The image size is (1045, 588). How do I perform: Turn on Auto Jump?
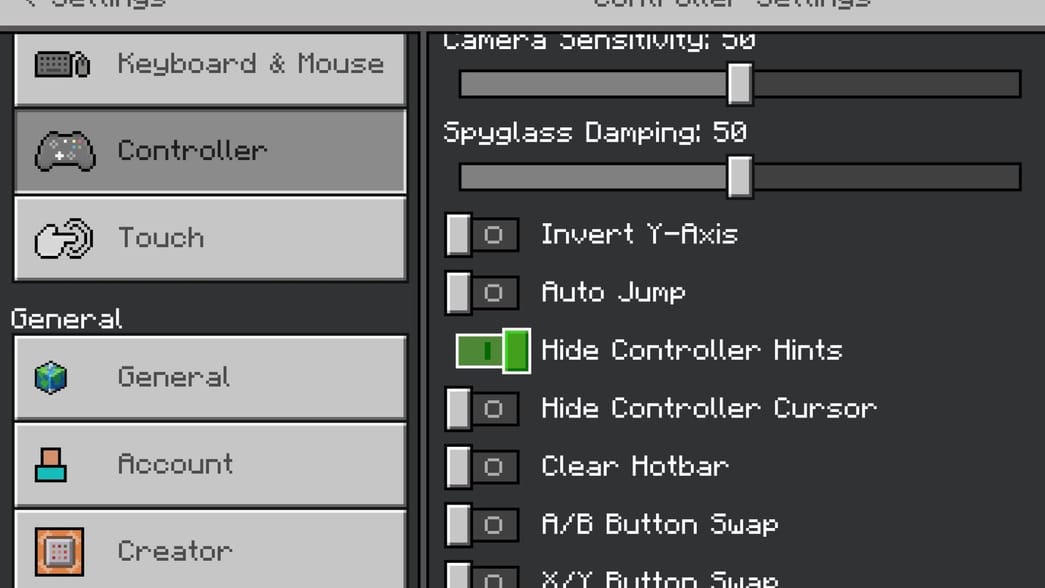(482, 292)
